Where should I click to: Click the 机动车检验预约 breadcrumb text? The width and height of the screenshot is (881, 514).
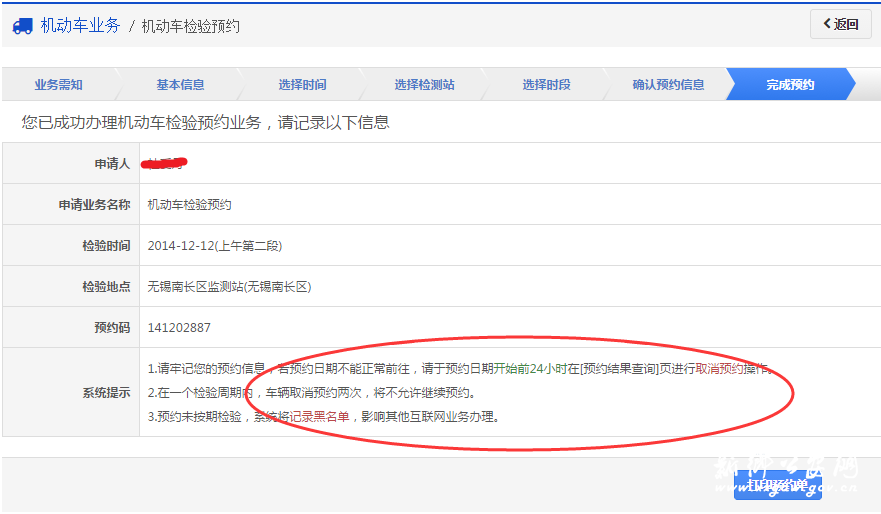coord(190,26)
